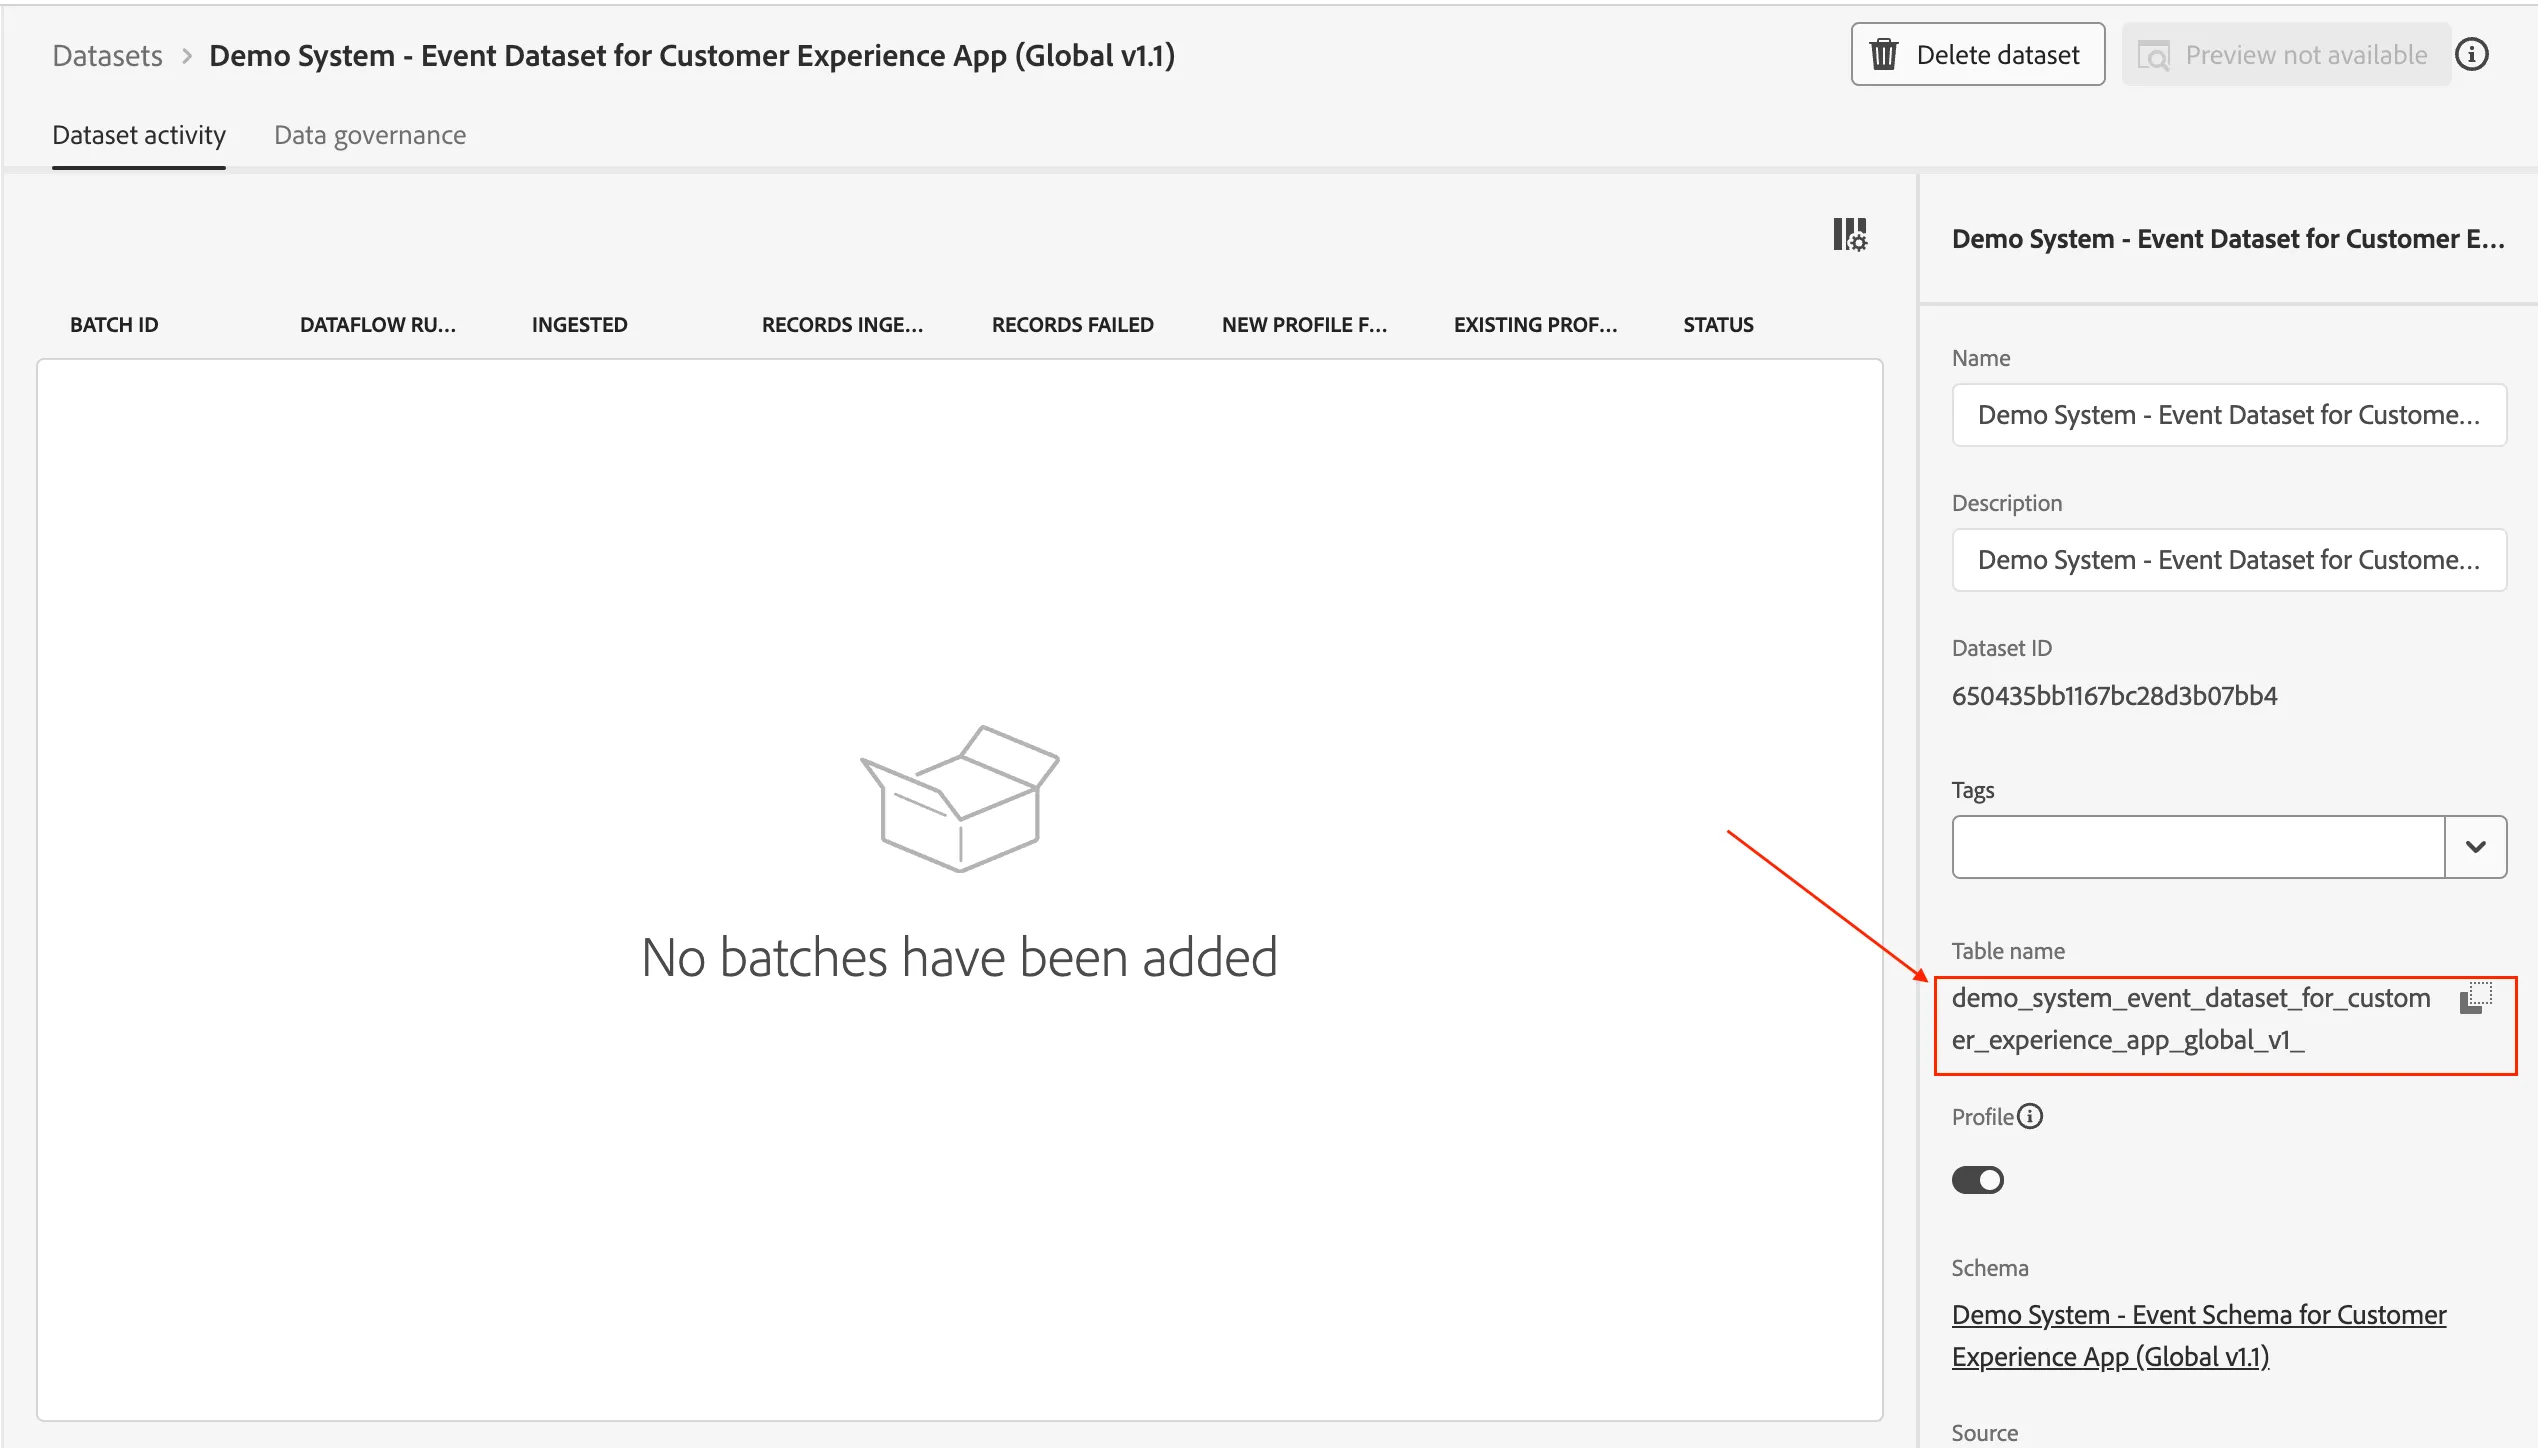This screenshot has width=2538, height=1448.
Task: Click the info icon next to Profile
Action: 2030,1116
